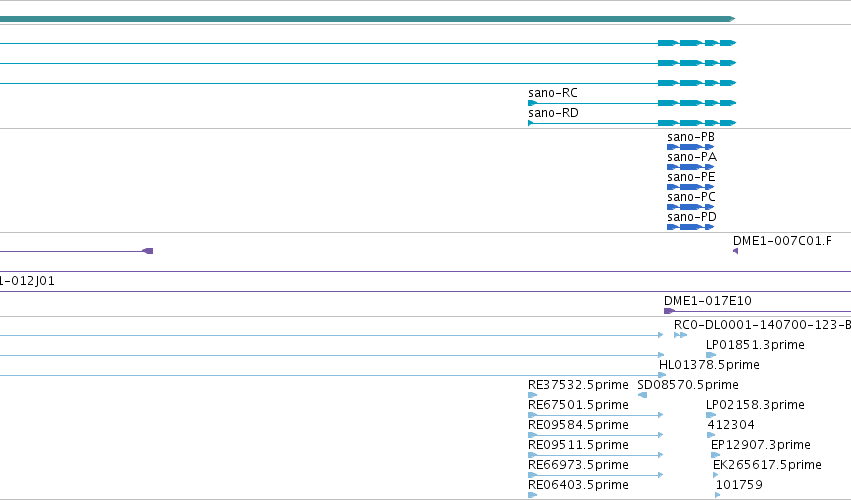Click the sano-PC protein label

[691, 197]
